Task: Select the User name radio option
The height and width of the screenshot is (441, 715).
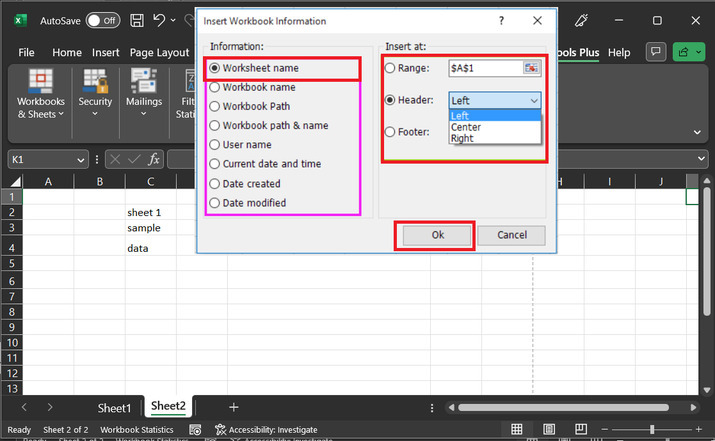Action: point(240,145)
